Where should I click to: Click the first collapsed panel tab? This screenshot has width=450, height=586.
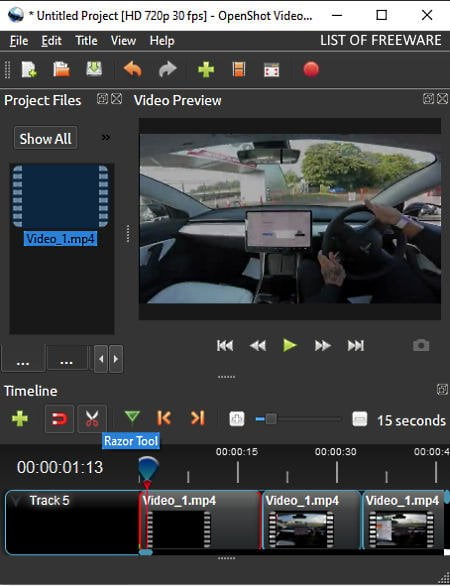point(23,359)
